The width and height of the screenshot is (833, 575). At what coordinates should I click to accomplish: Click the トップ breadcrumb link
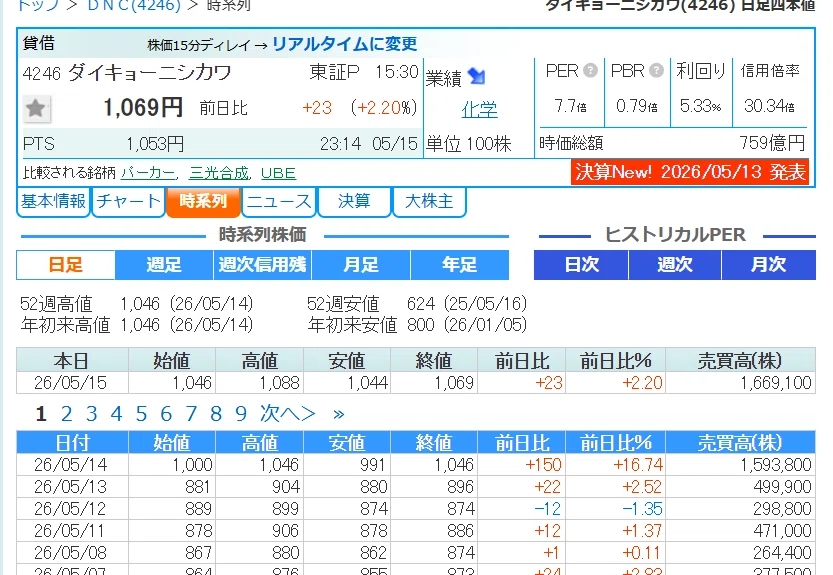click(x=38, y=5)
